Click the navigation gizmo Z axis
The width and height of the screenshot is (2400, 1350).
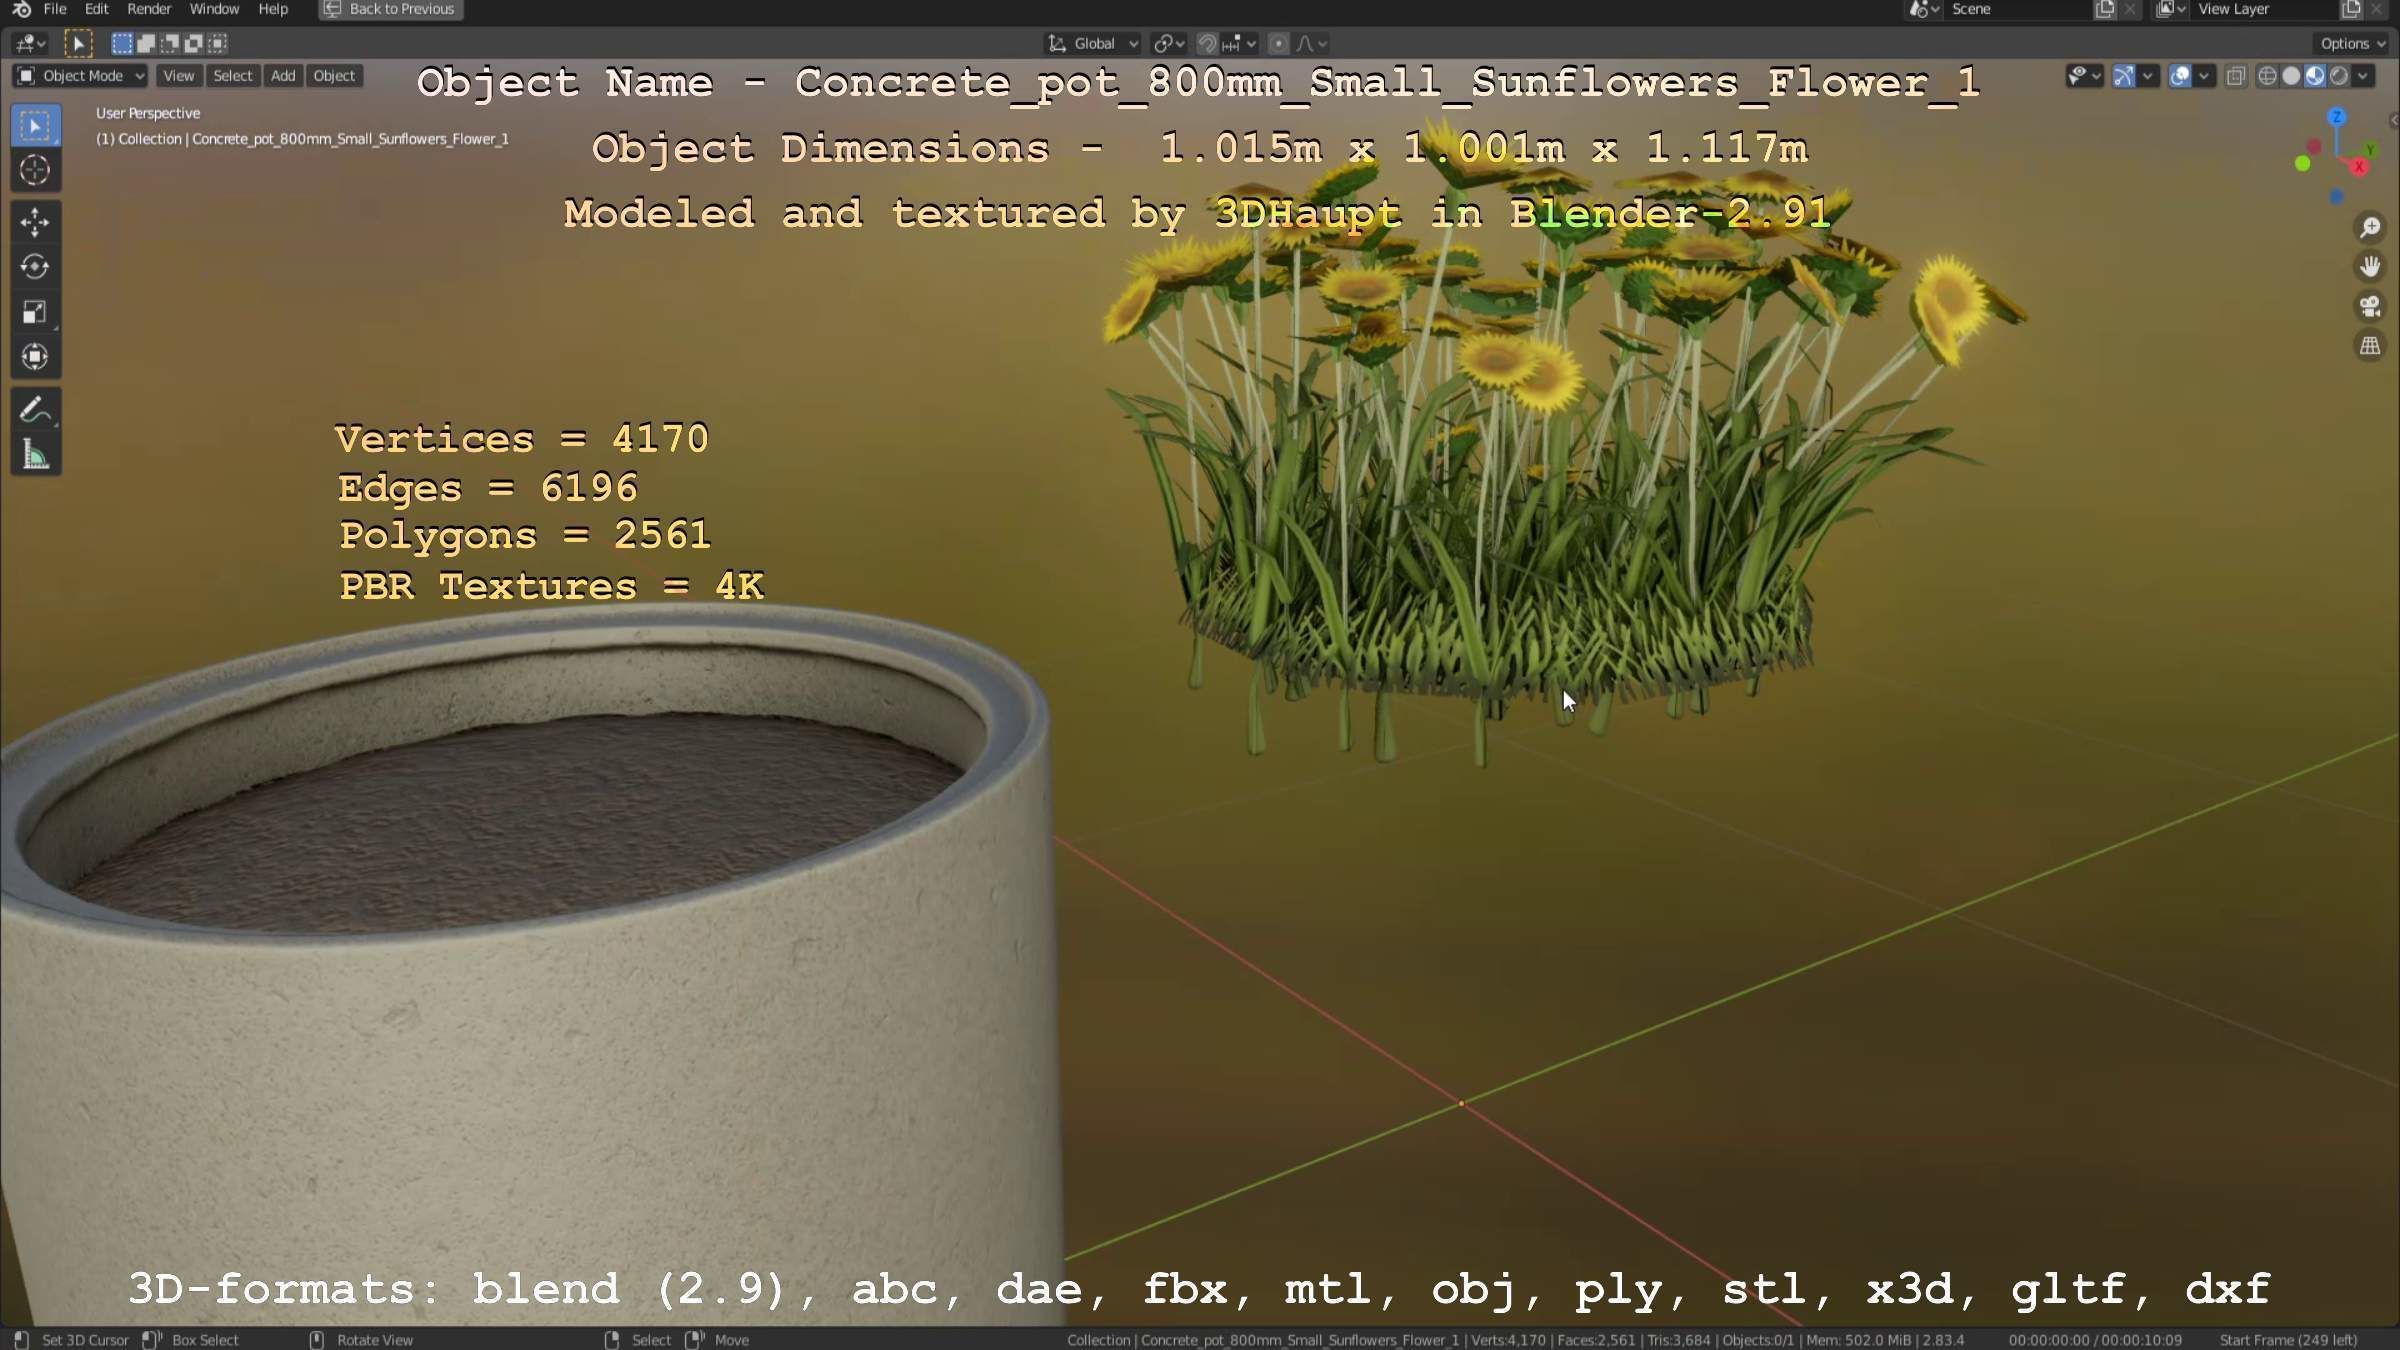pos(2337,117)
